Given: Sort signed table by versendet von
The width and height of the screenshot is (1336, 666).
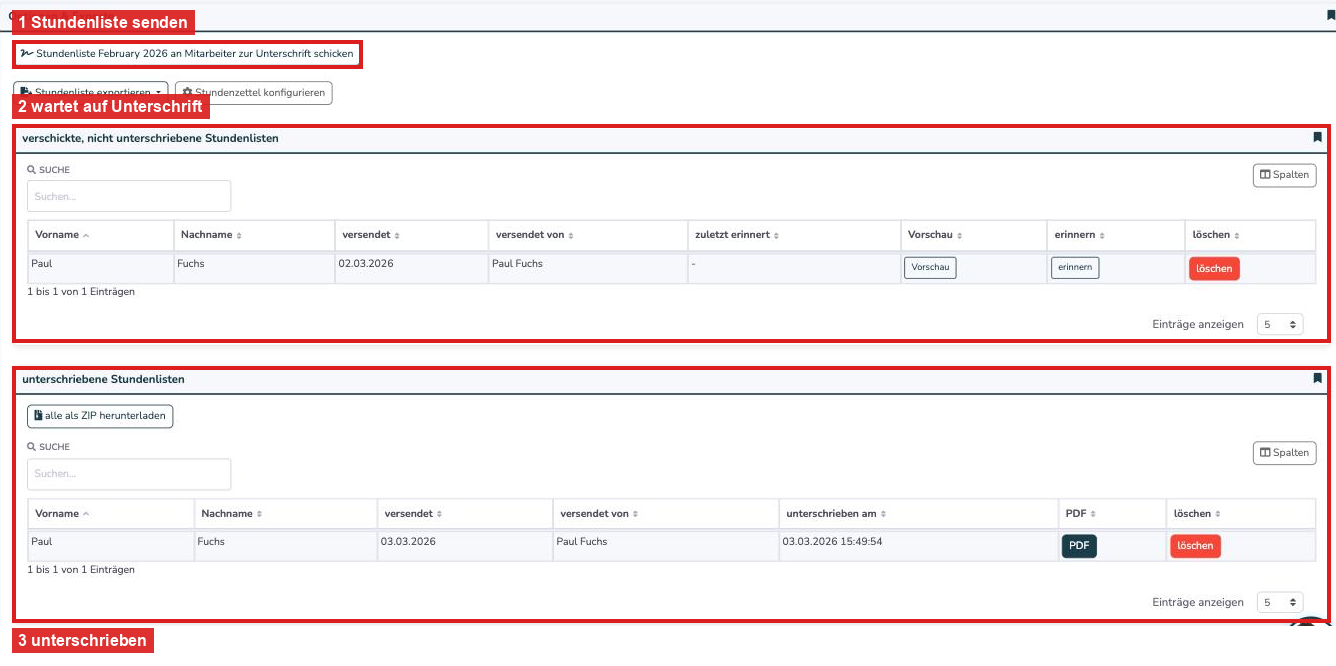Looking at the screenshot, I should [666, 513].
